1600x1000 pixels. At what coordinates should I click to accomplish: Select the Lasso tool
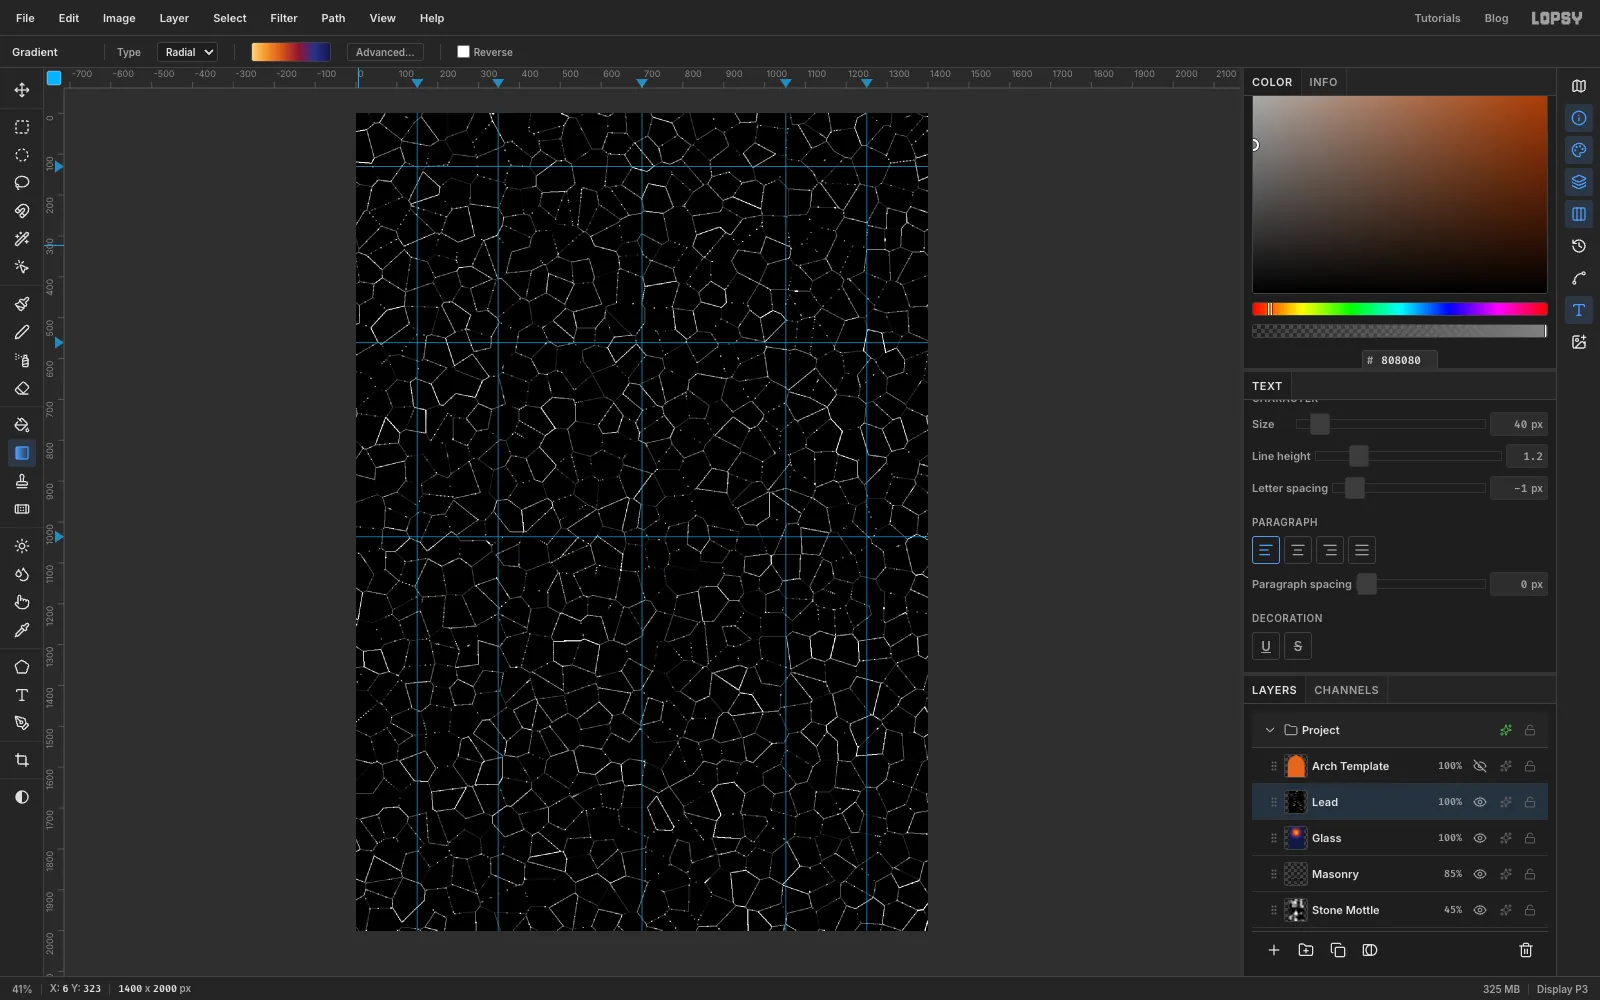pyautogui.click(x=21, y=183)
